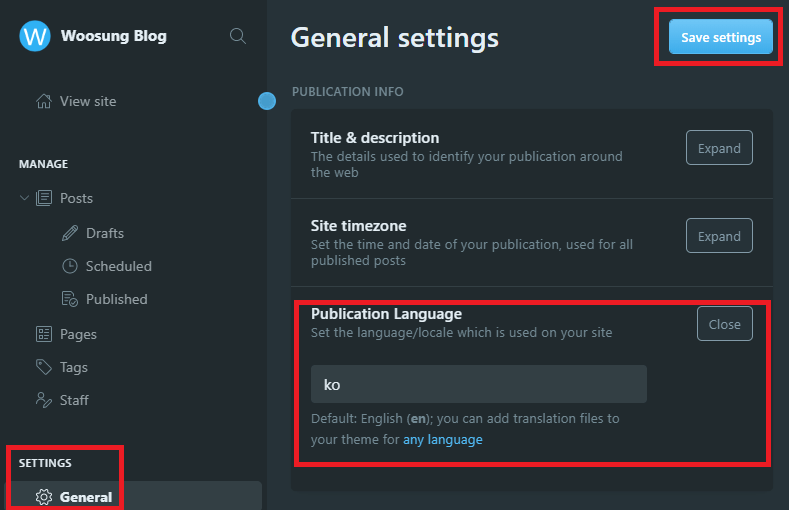Open search with the magnifier icon
The image size is (789, 510).
[x=238, y=36]
